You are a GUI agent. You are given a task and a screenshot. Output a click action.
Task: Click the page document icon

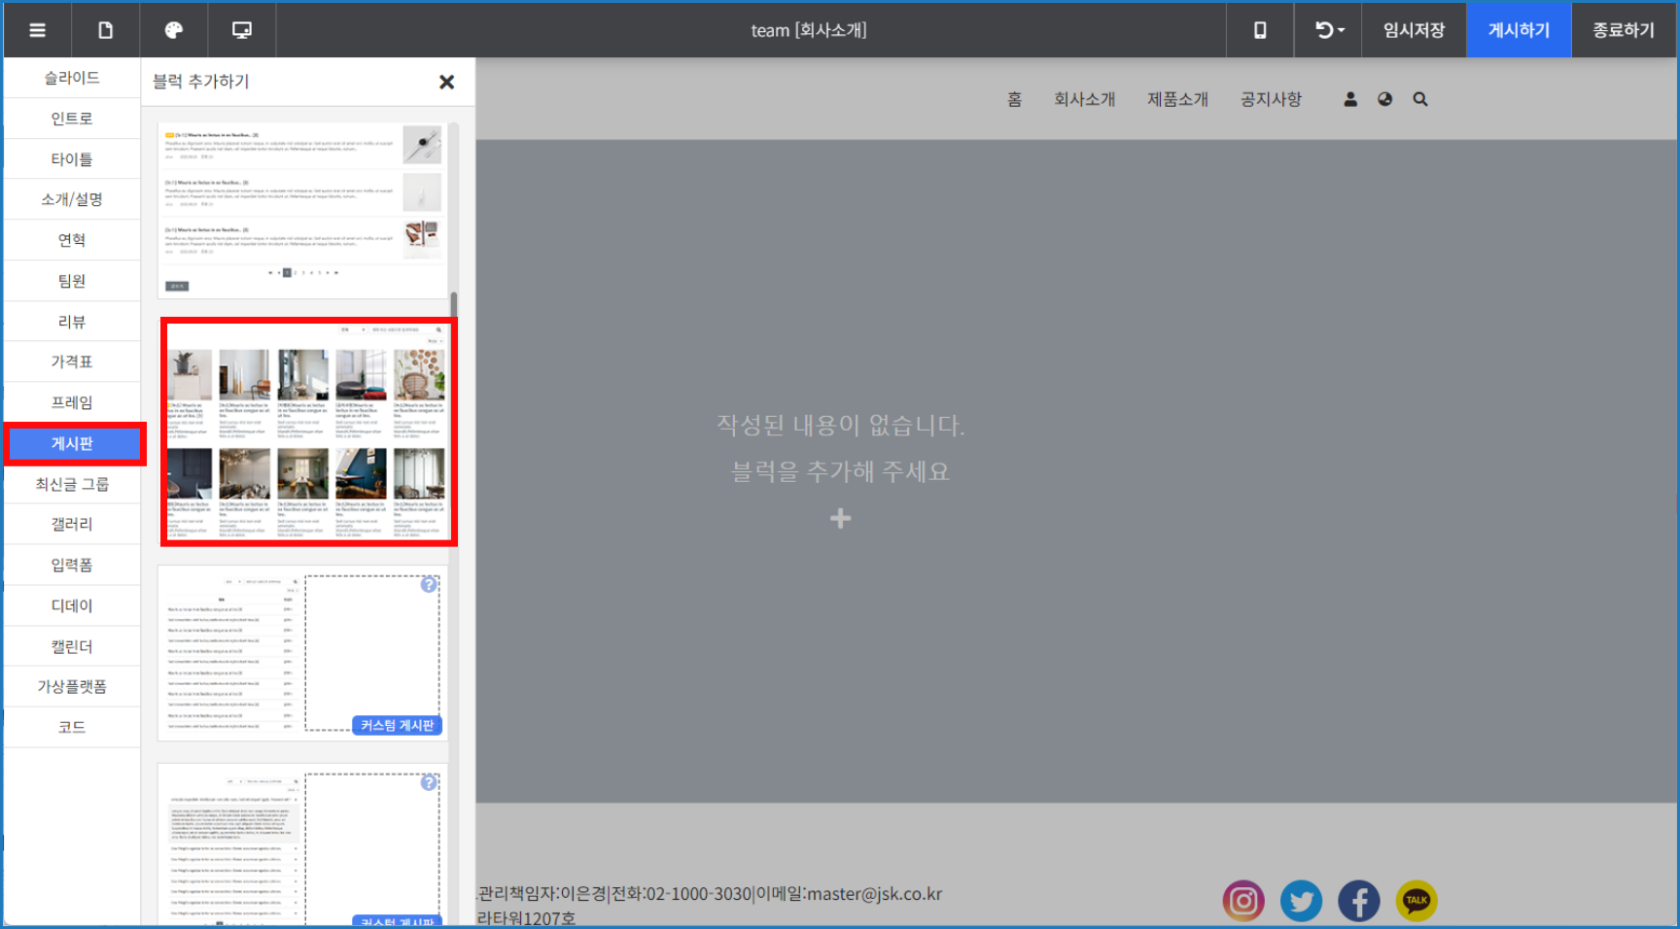pos(105,30)
